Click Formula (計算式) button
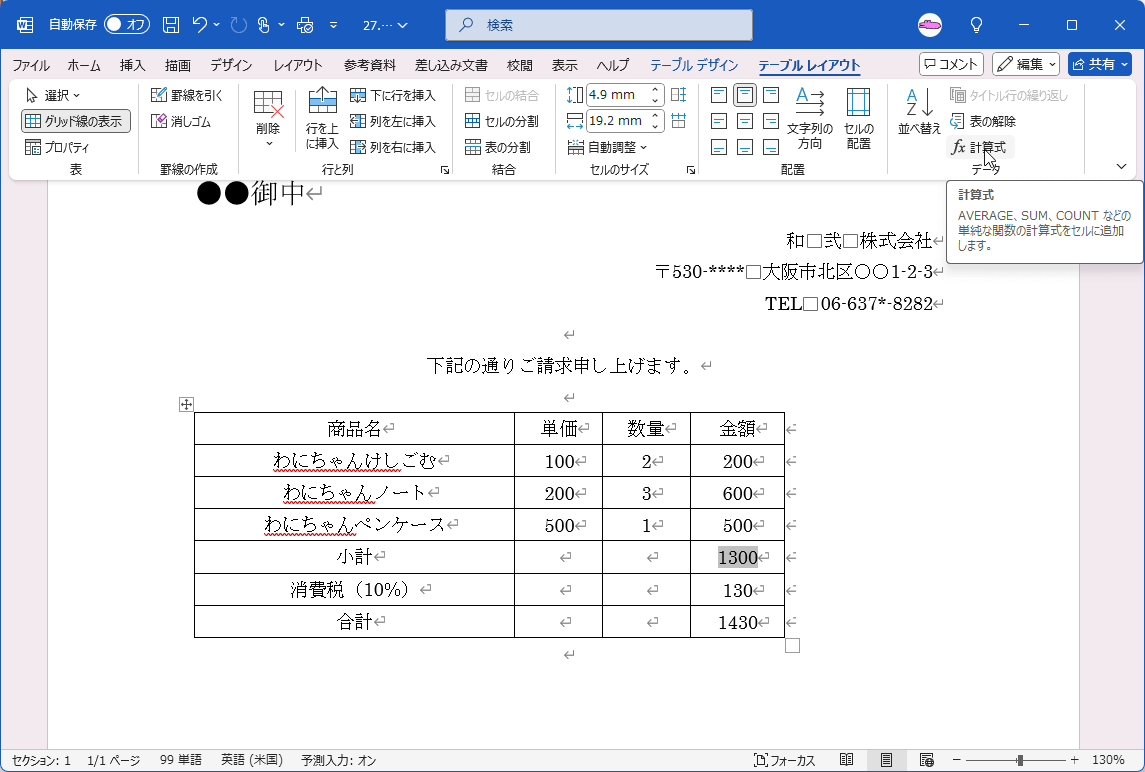 [980, 147]
